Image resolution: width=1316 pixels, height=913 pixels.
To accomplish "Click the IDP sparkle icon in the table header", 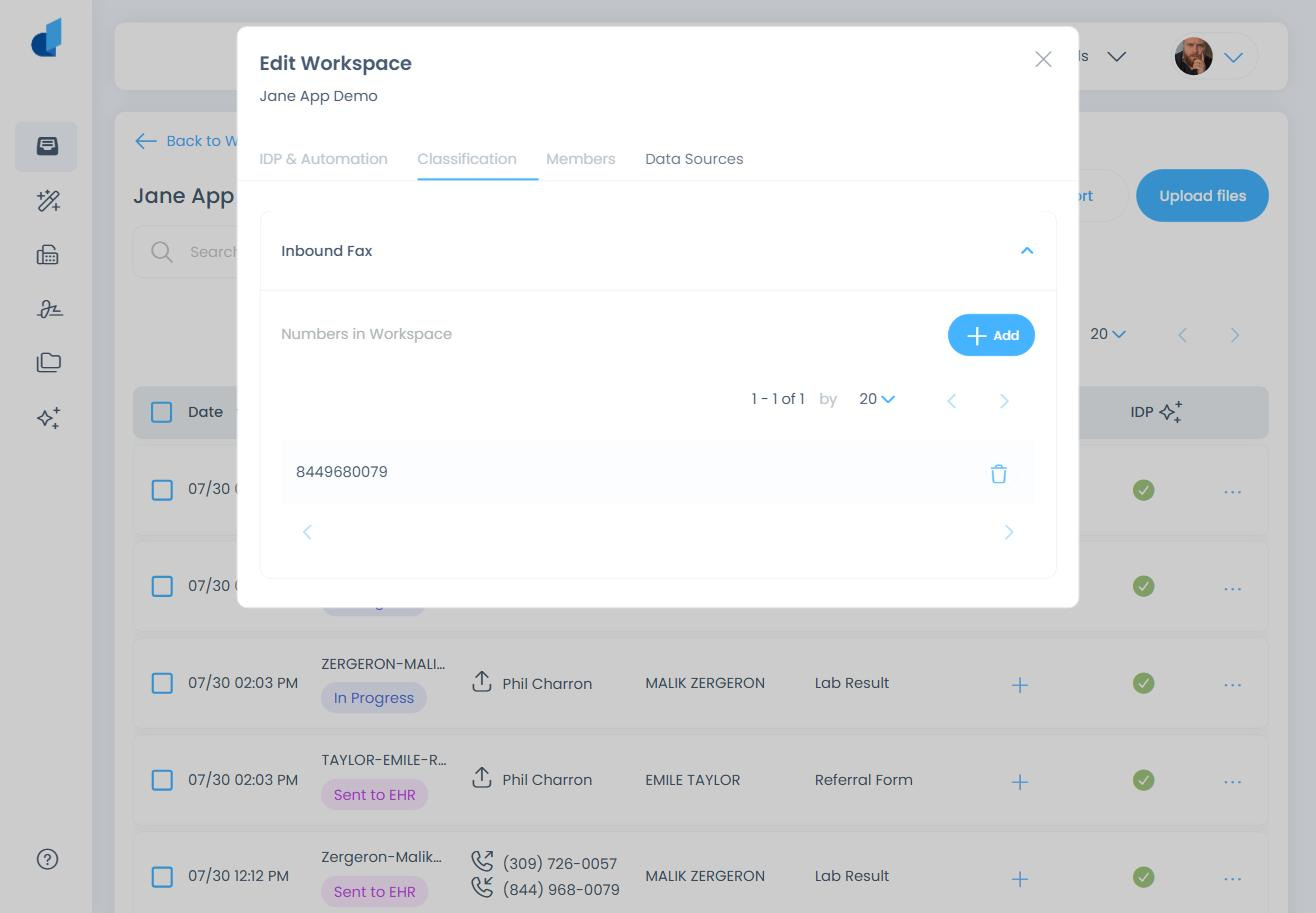I will (x=1171, y=411).
